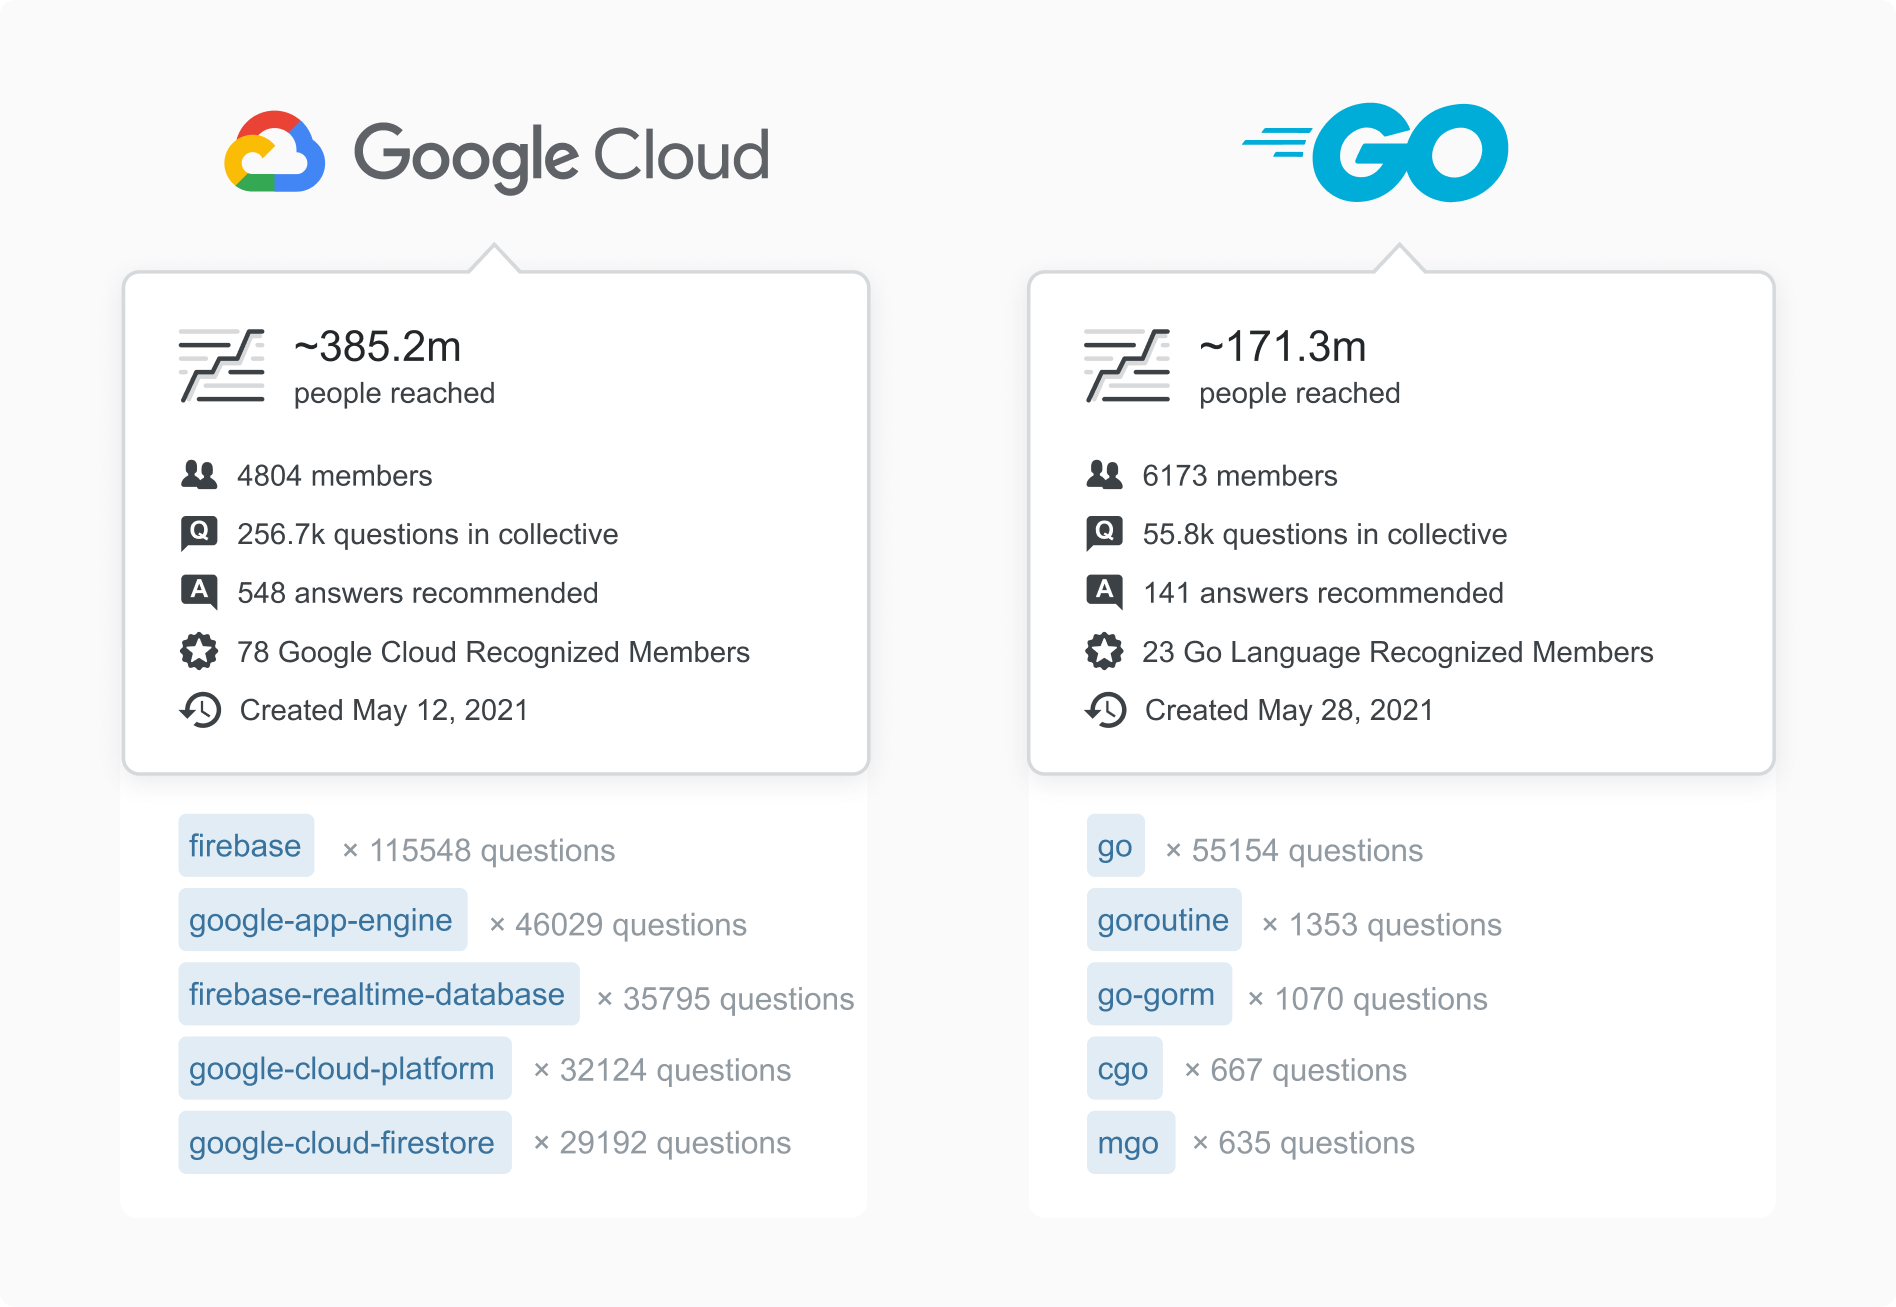
Task: Click Q icon next to 55.8k questions
Action: click(x=1104, y=533)
